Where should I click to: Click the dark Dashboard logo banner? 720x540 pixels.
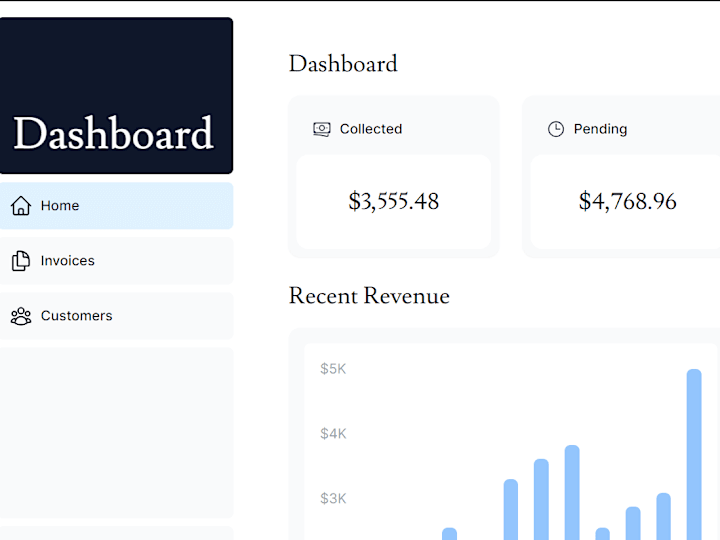[116, 96]
